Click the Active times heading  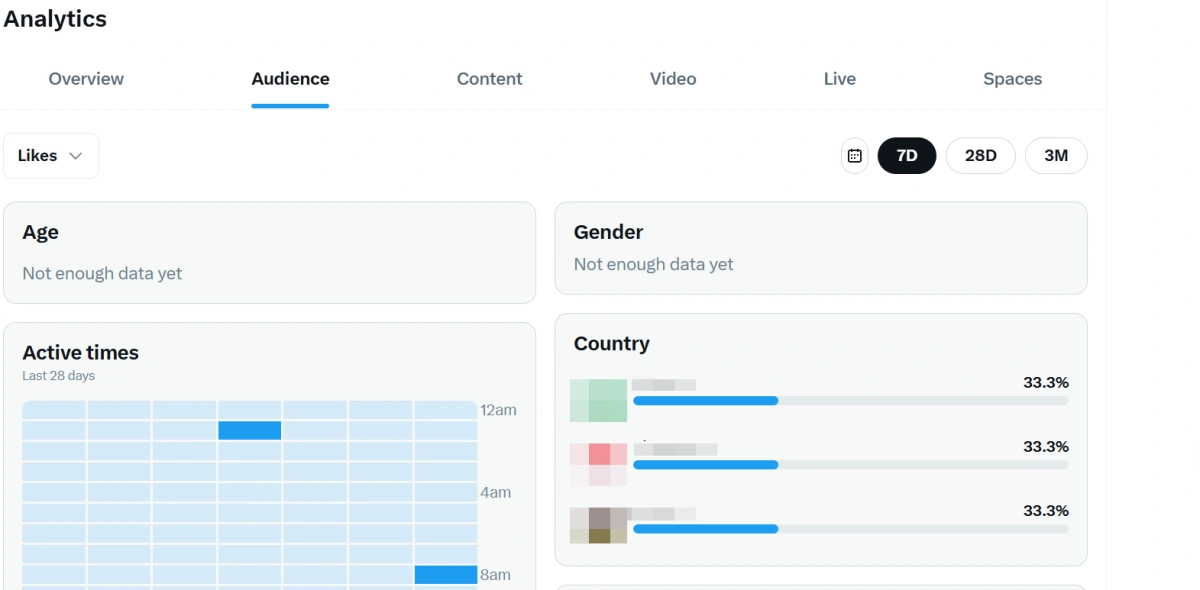(81, 353)
